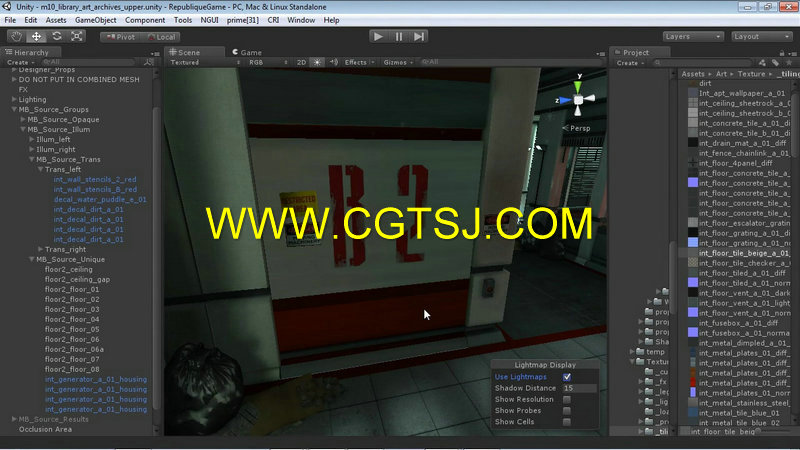Open the RGB render mode dropdown
This screenshot has width=800, height=450.
point(268,62)
